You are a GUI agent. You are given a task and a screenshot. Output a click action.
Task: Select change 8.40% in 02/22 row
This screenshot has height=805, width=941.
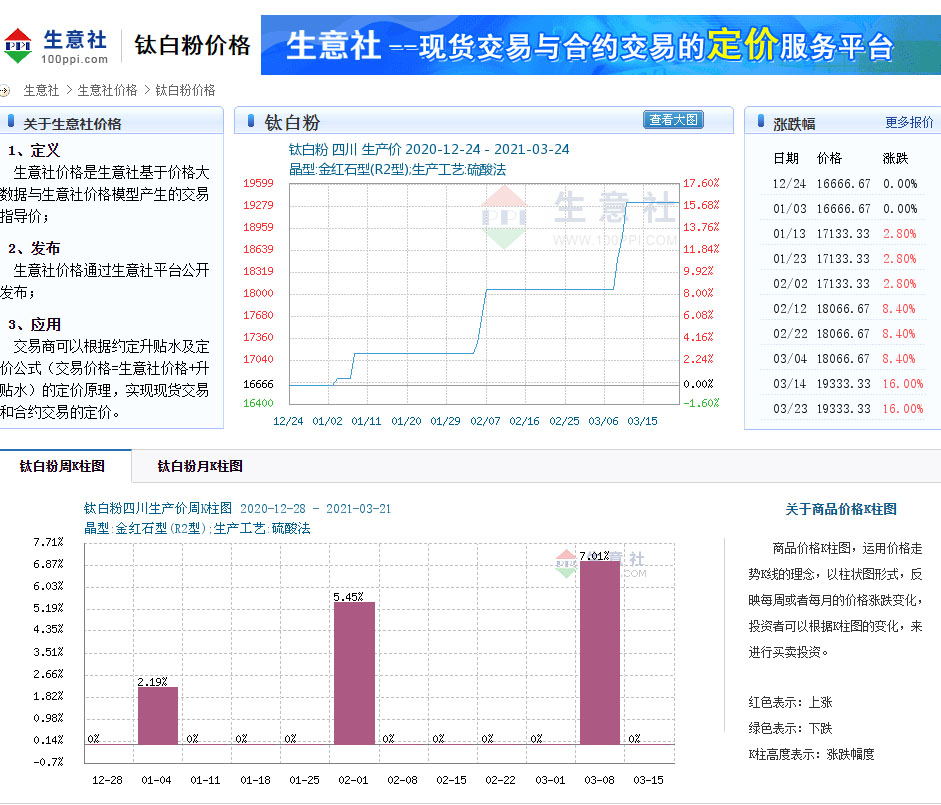point(898,334)
